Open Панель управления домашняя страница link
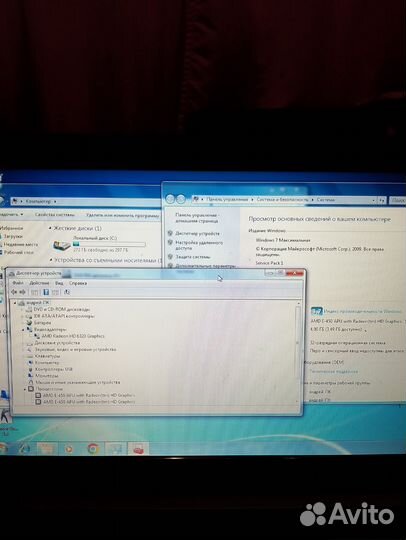Viewport: 406px width, 540px height. (x=197, y=218)
